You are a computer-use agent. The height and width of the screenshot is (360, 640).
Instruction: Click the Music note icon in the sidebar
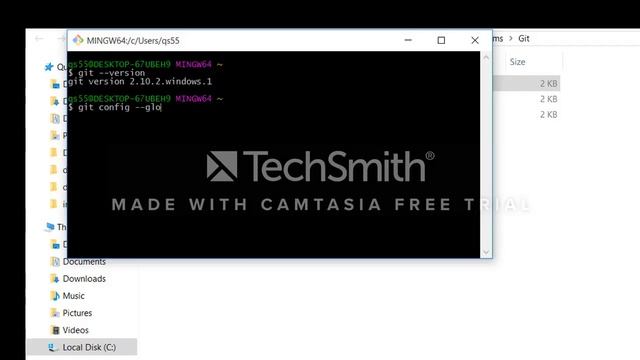click(x=55, y=296)
